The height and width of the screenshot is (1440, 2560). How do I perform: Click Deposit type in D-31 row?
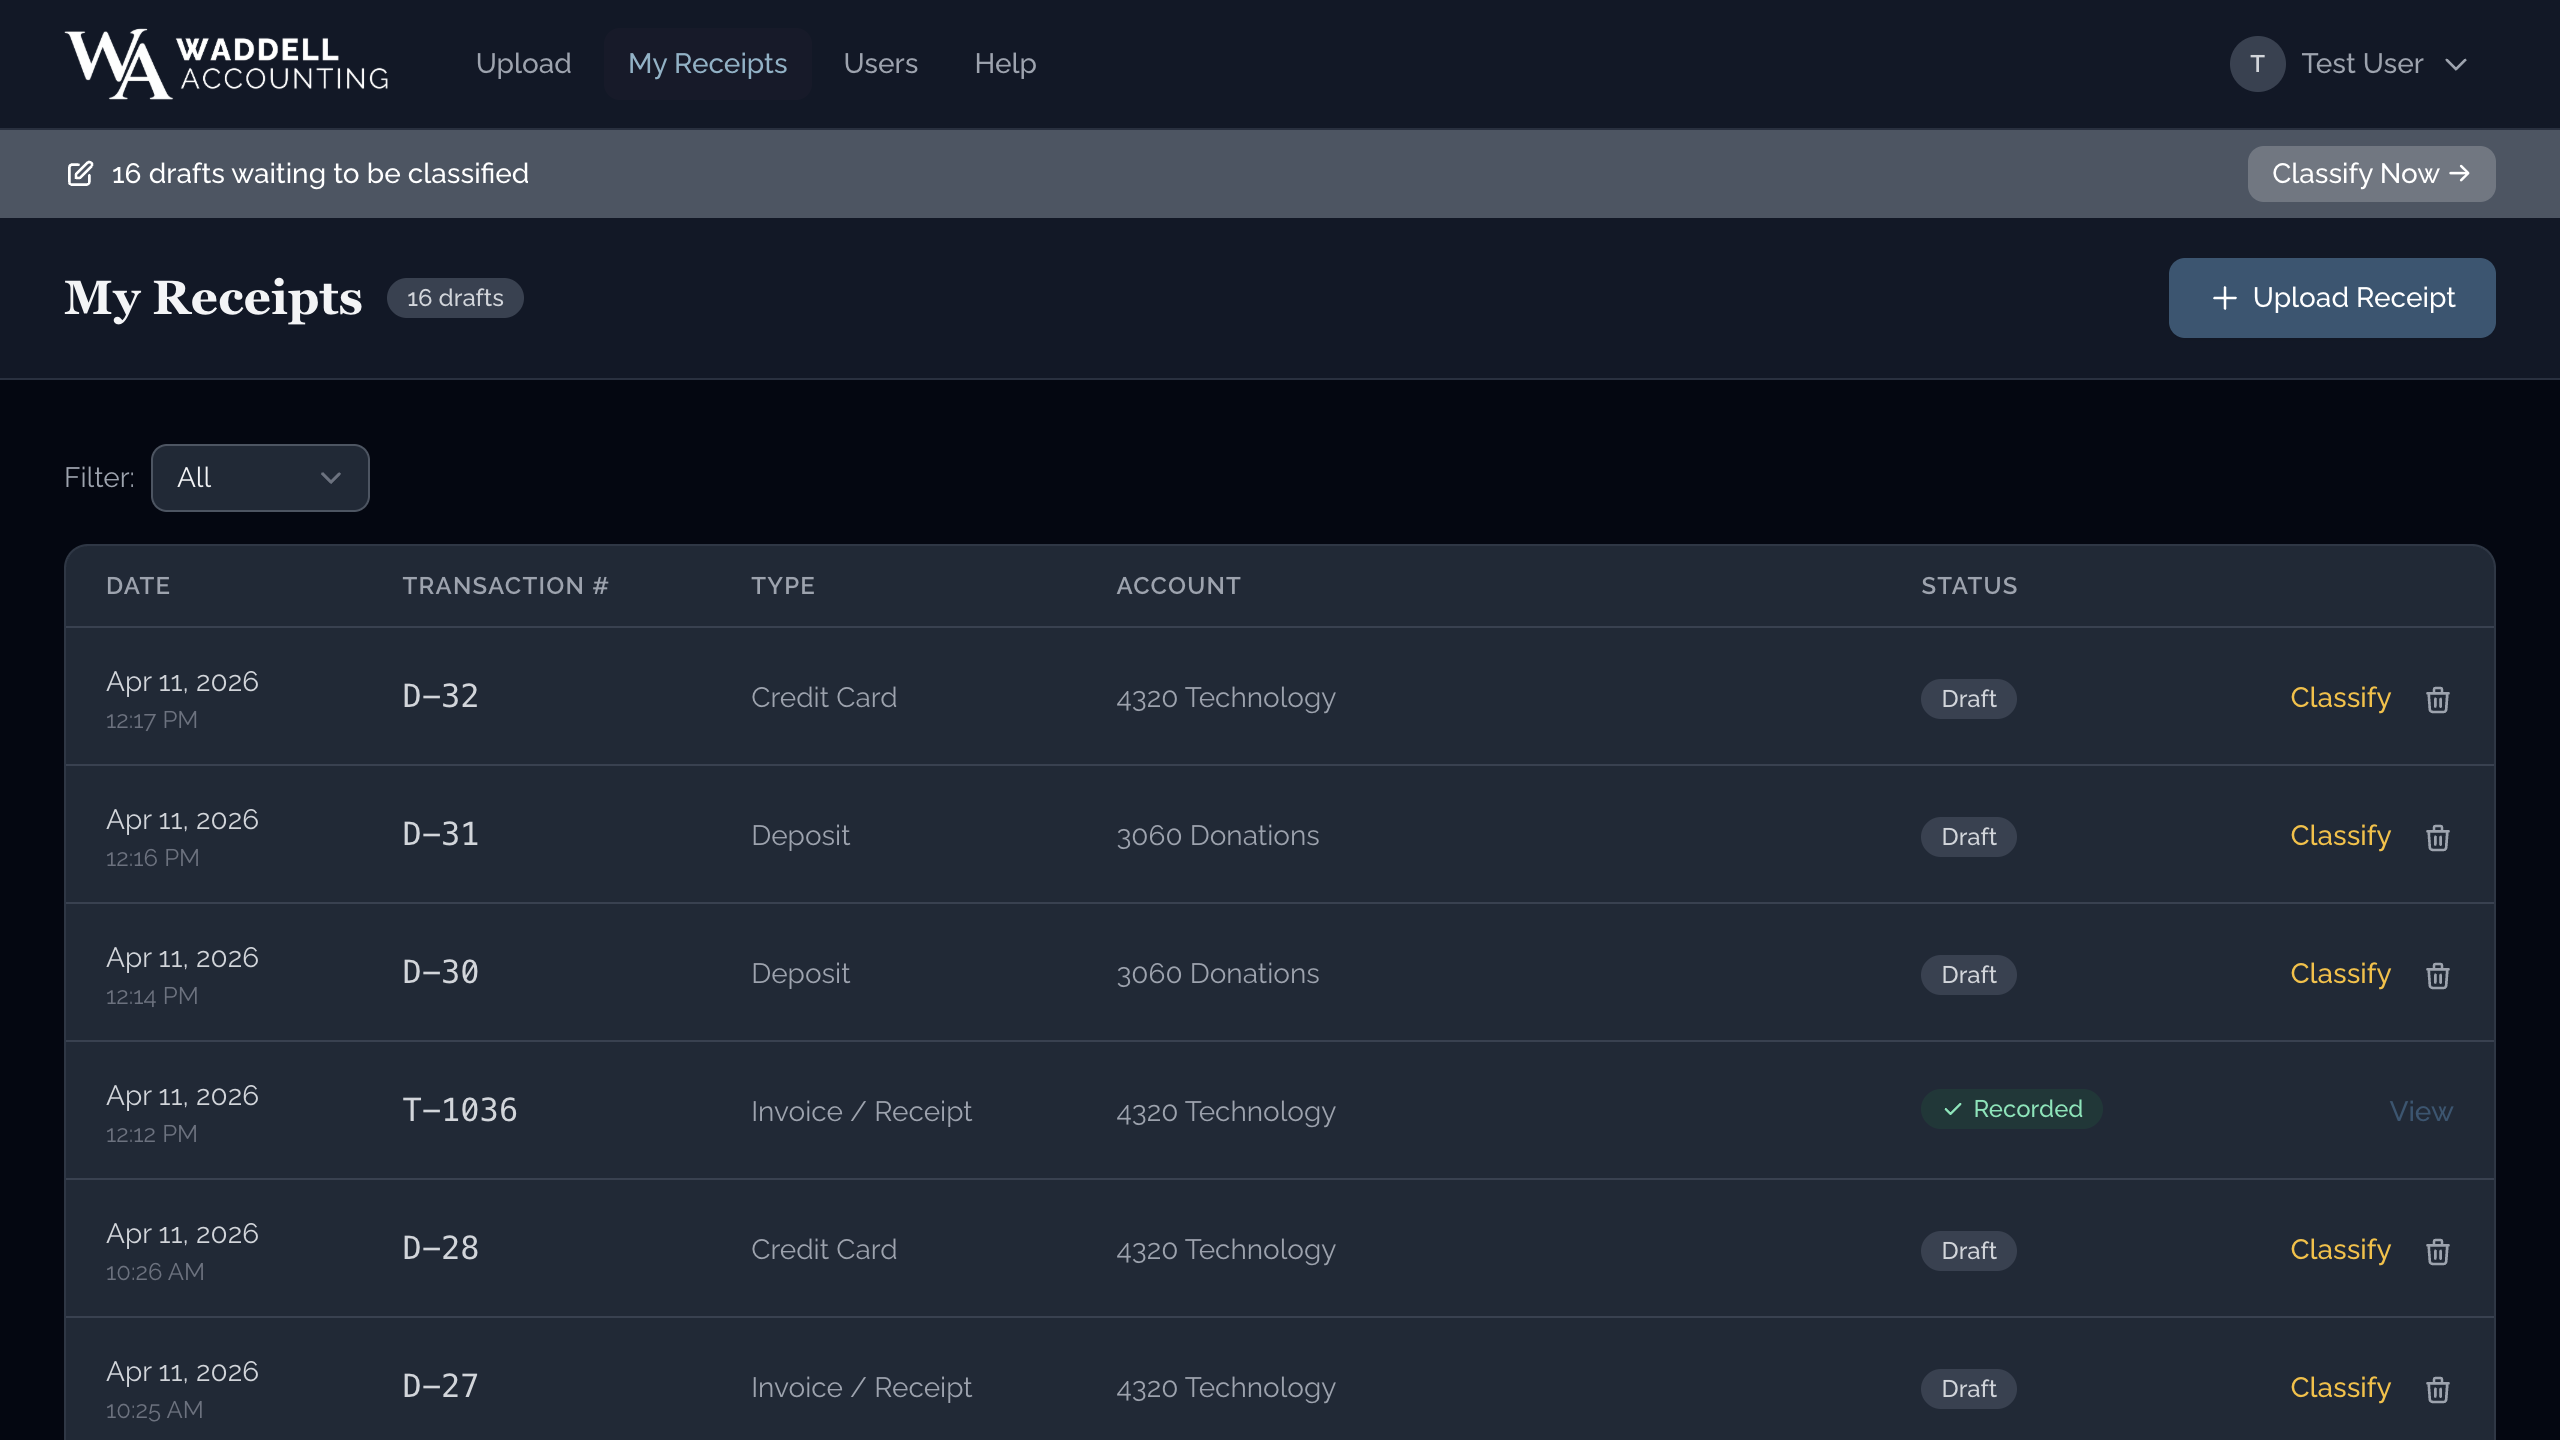[x=800, y=836]
